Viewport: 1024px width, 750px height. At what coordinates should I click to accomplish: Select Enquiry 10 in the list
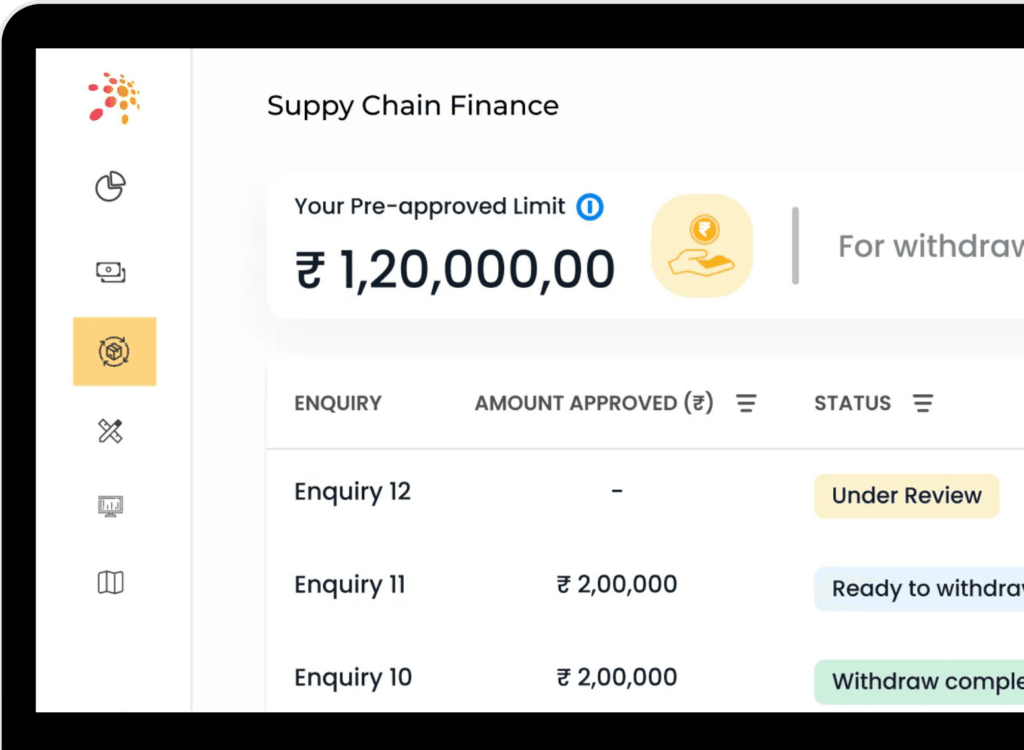[x=352, y=678]
